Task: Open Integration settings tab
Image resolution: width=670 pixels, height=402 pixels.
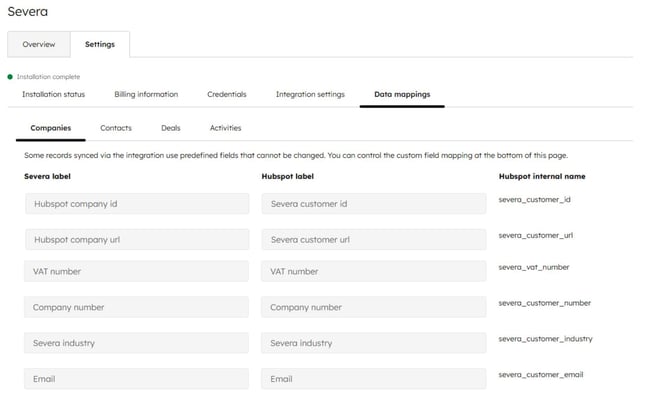Action: 310,94
